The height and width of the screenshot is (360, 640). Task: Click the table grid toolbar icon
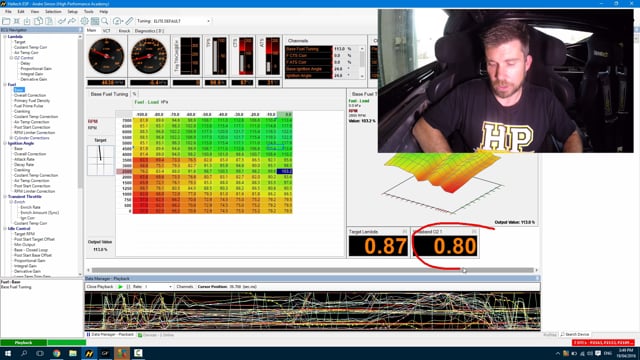[x=95, y=21]
